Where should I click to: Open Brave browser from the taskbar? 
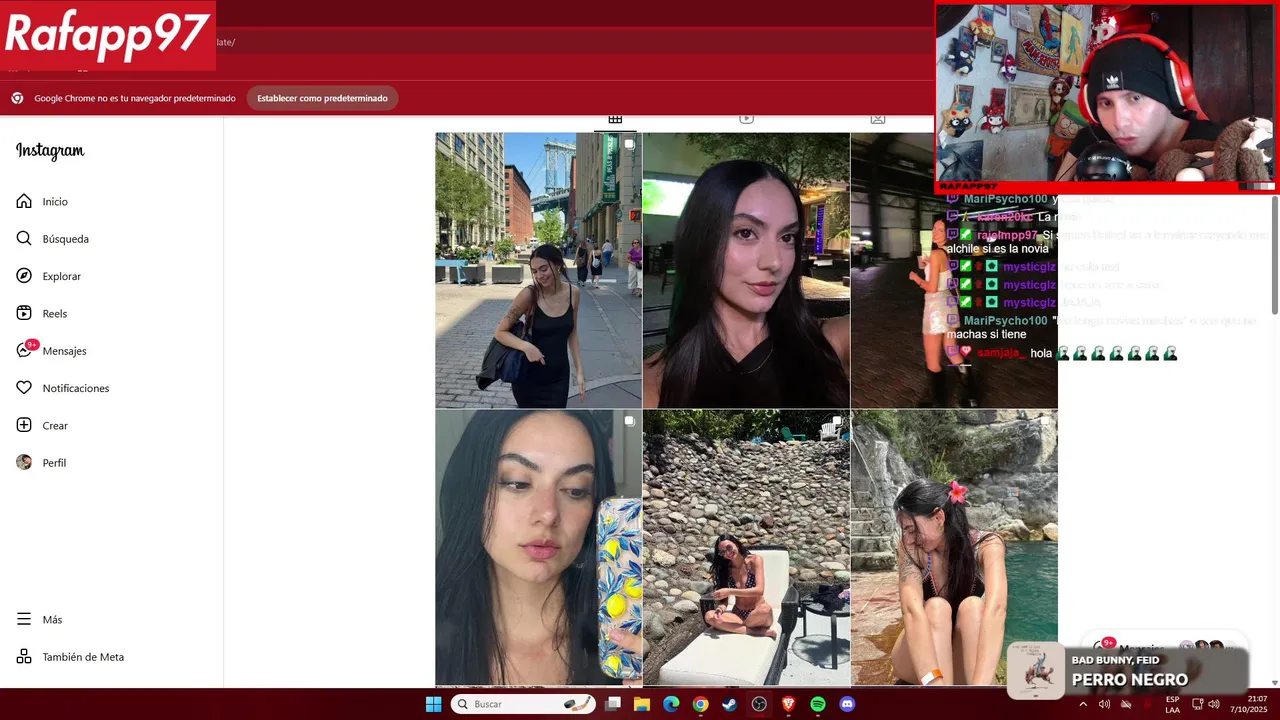point(788,704)
